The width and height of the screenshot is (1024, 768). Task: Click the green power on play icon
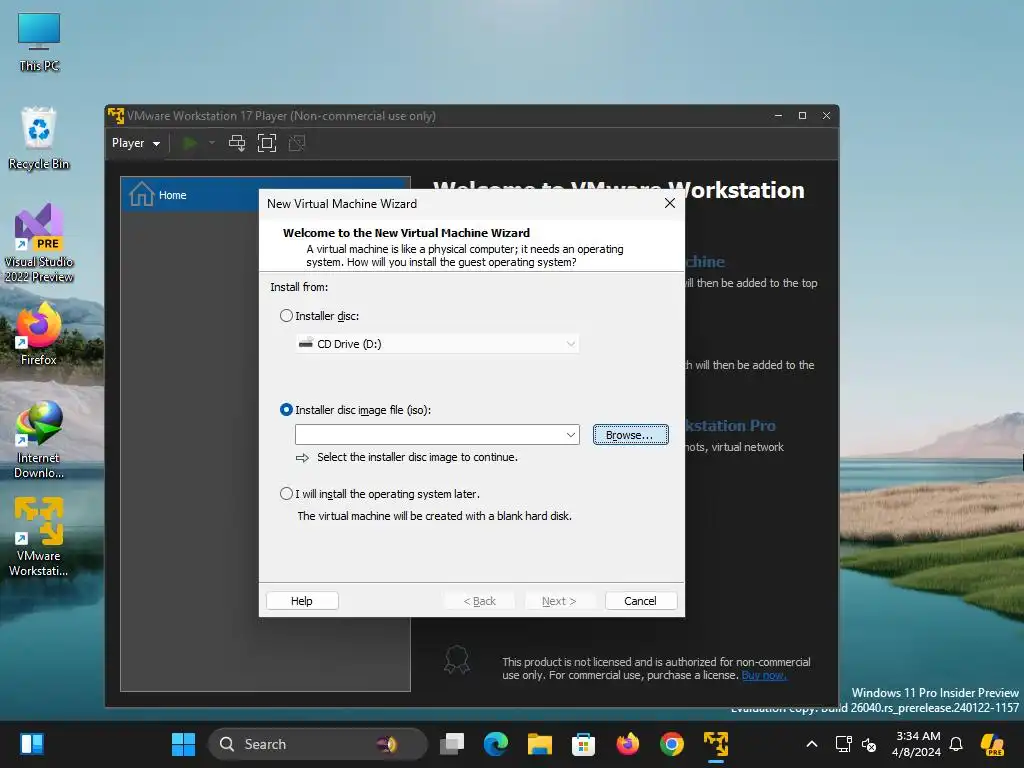pos(190,143)
